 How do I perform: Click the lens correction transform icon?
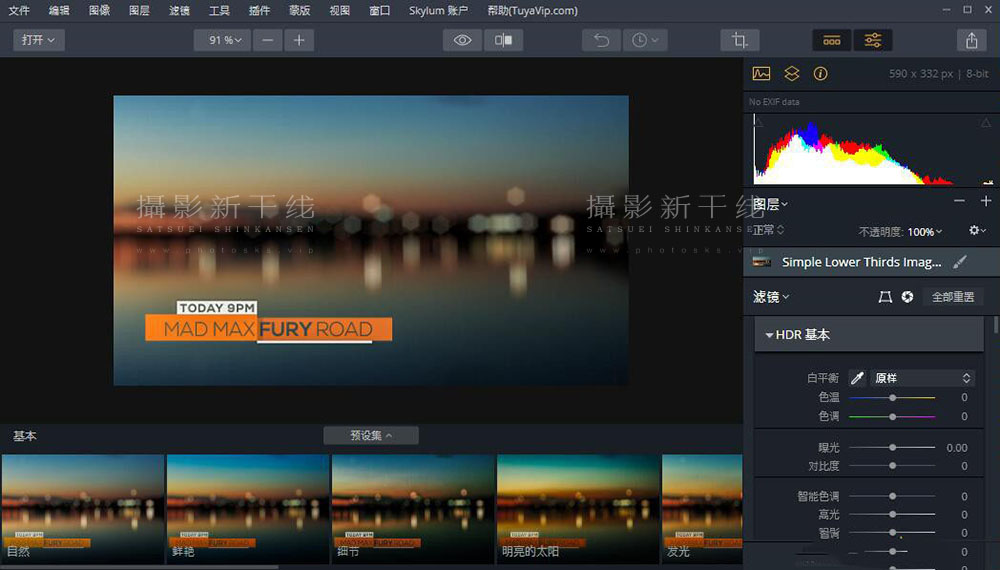click(x=885, y=297)
